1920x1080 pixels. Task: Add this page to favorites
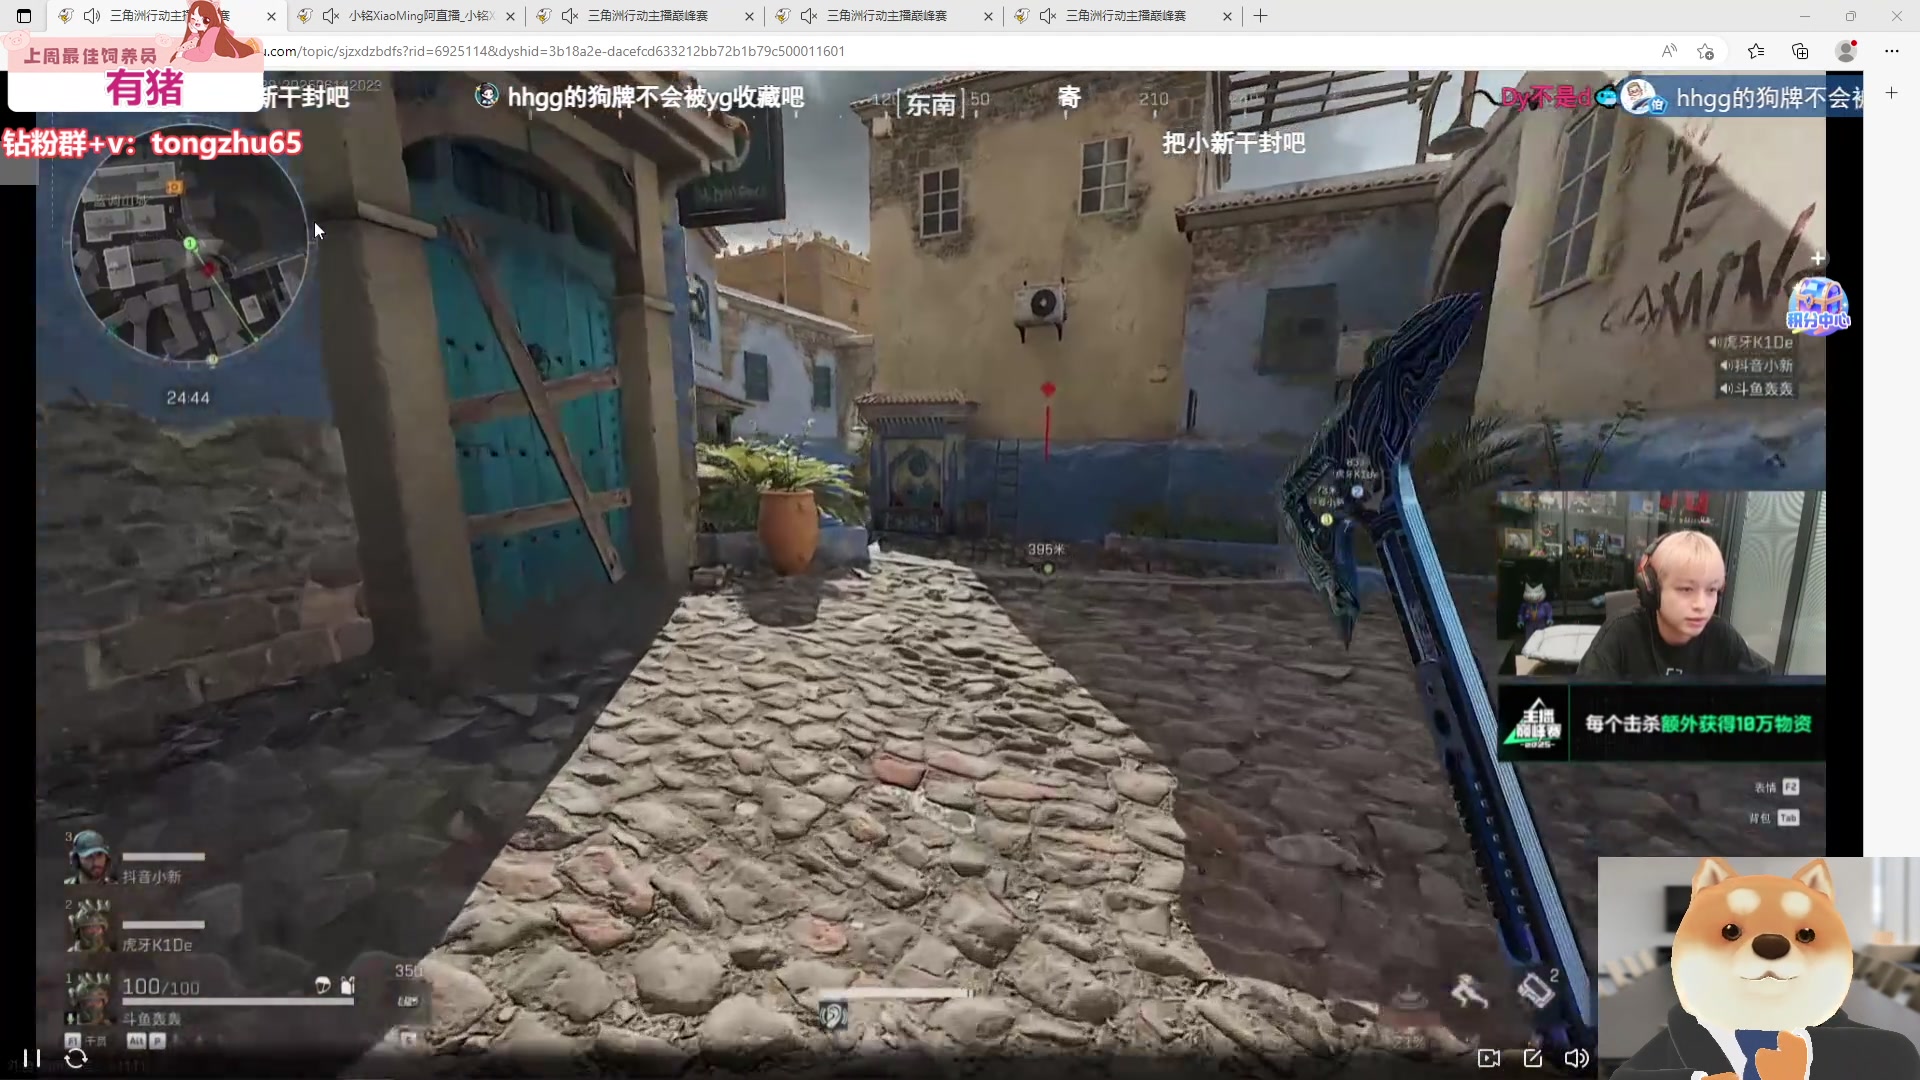click(x=1706, y=51)
